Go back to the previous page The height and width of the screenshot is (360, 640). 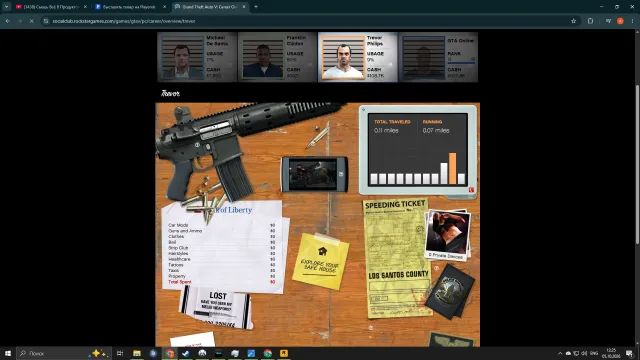pyautogui.click(x=8, y=21)
